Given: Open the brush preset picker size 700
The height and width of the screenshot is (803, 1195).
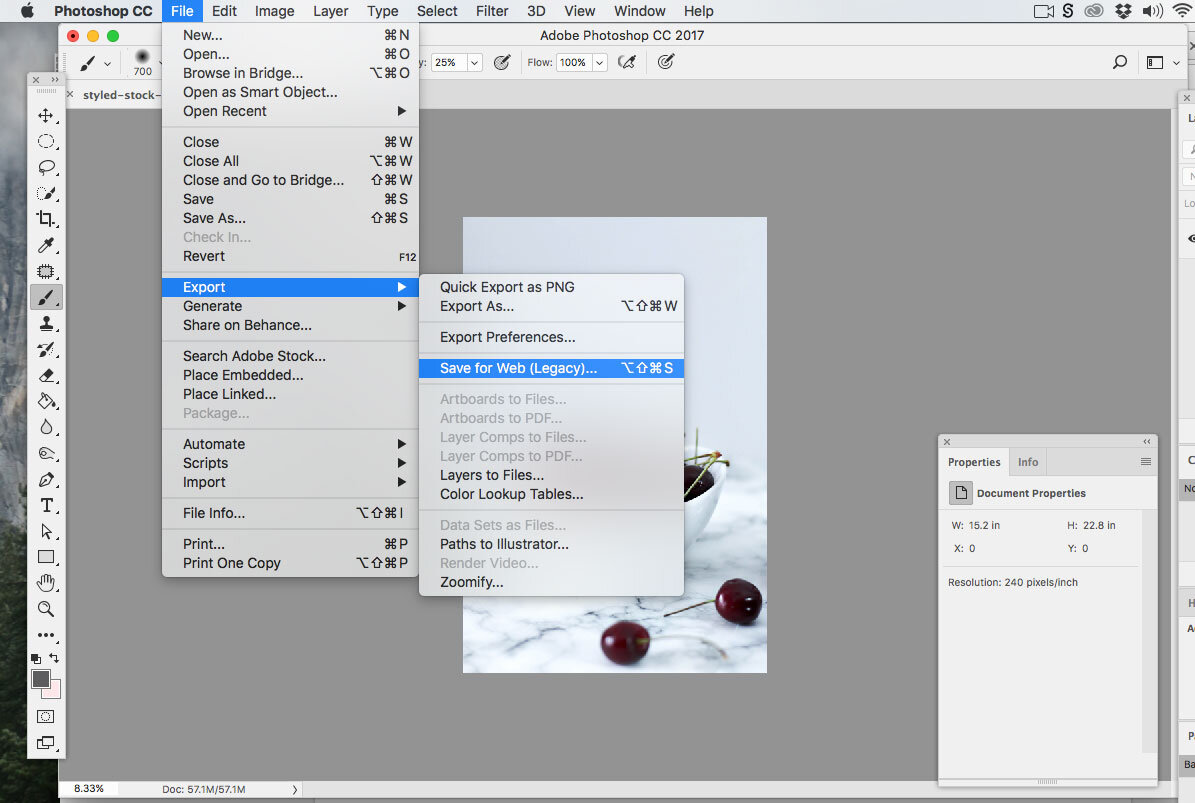Looking at the screenshot, I should click(143, 62).
